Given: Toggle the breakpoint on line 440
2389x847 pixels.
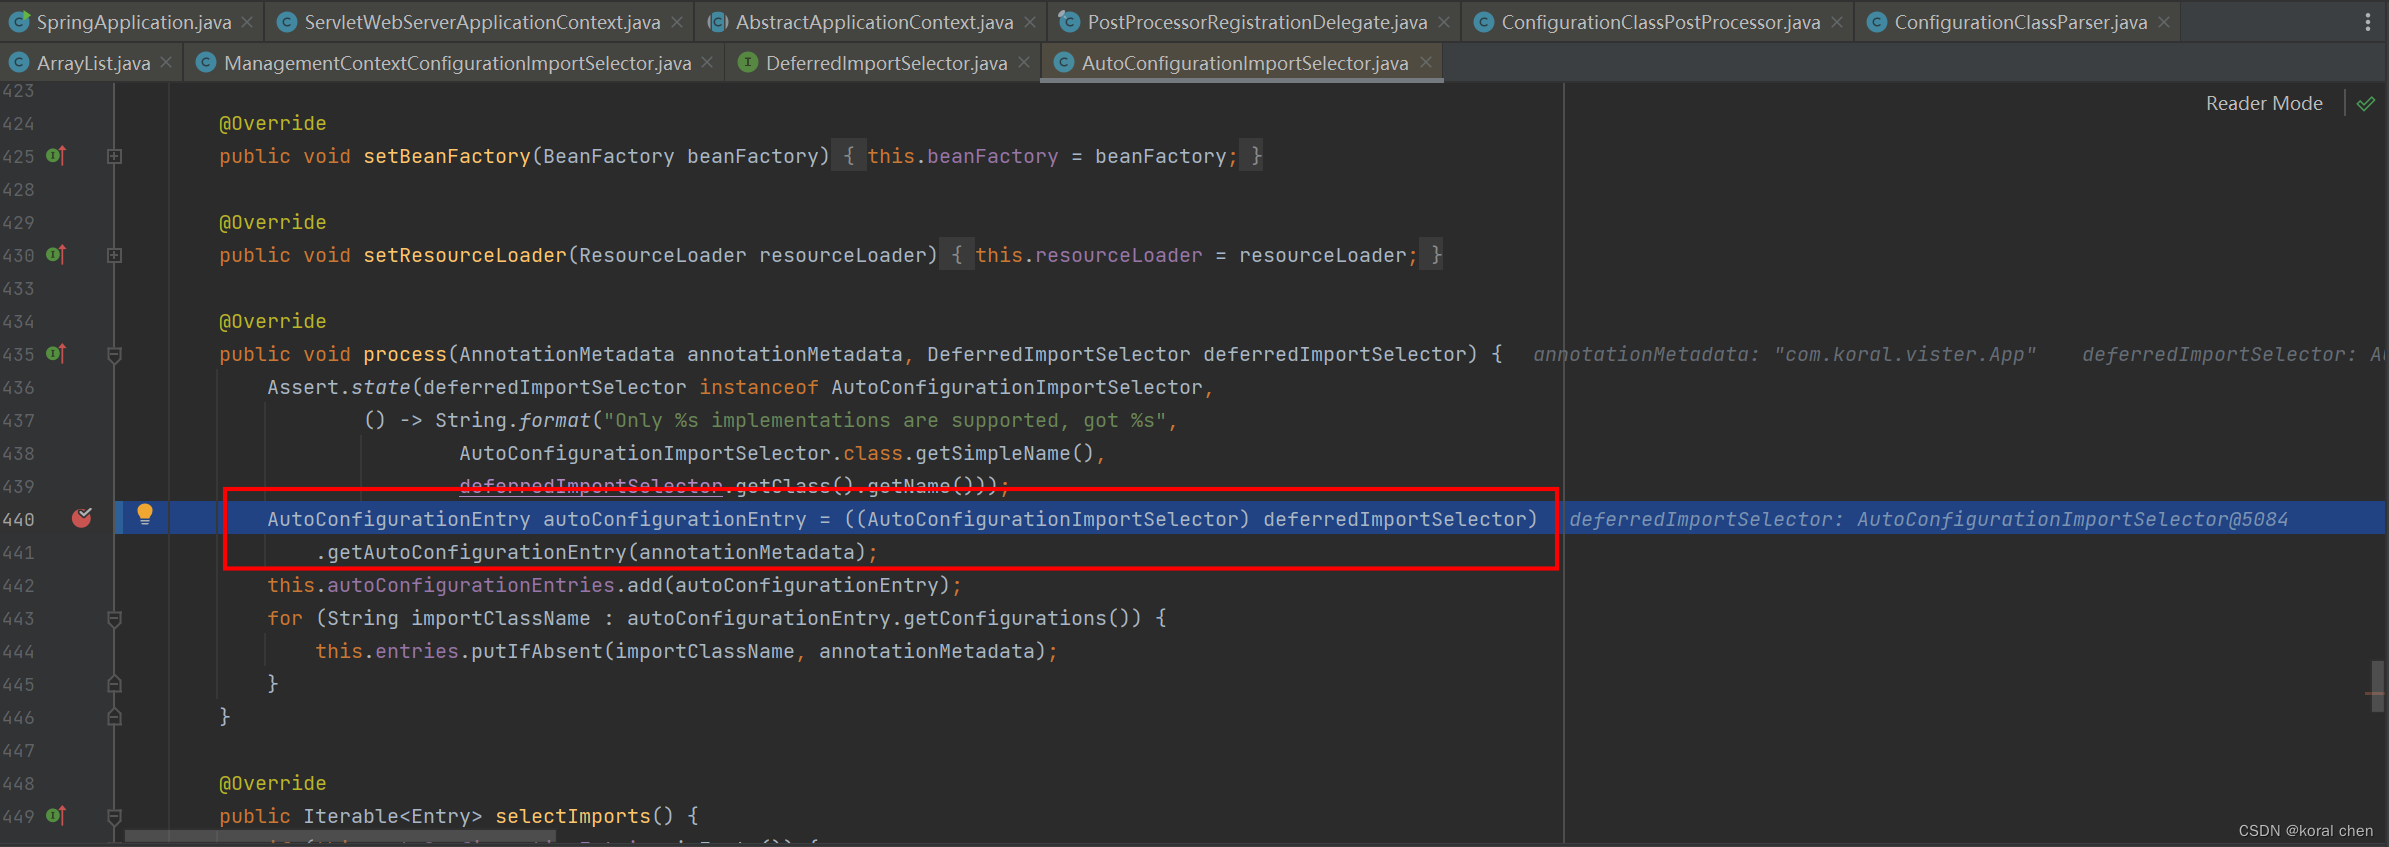Looking at the screenshot, I should tap(82, 518).
